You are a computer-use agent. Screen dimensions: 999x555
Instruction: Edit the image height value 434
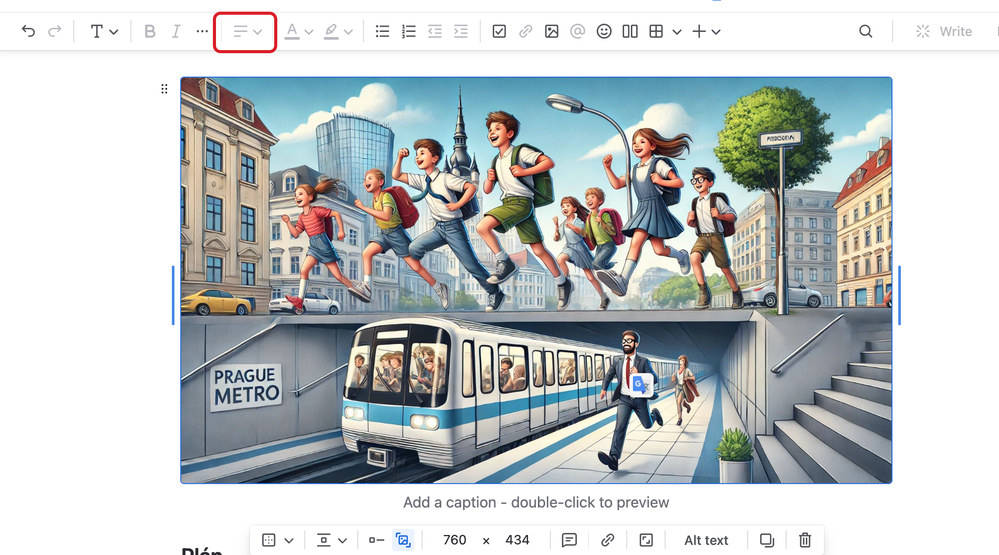517,540
